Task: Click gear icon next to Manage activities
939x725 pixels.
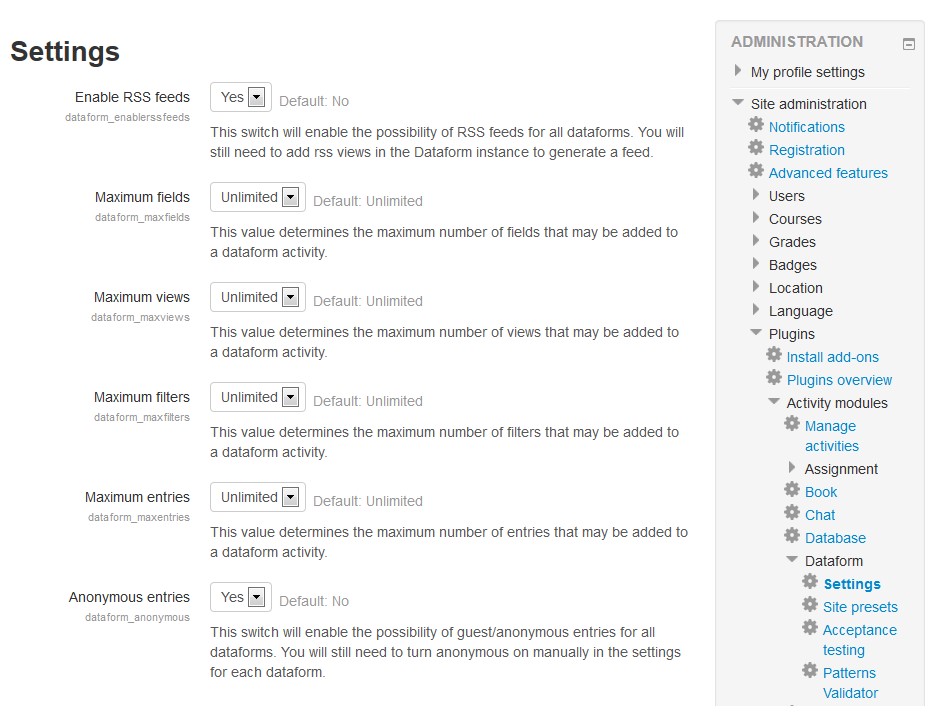Action: [x=792, y=424]
